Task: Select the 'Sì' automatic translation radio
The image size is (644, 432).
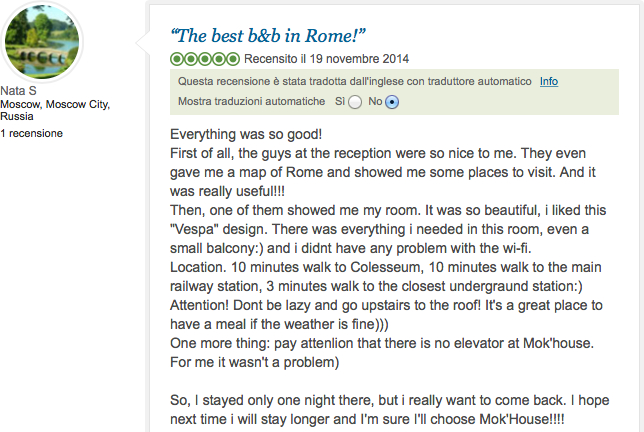Action: (357, 102)
